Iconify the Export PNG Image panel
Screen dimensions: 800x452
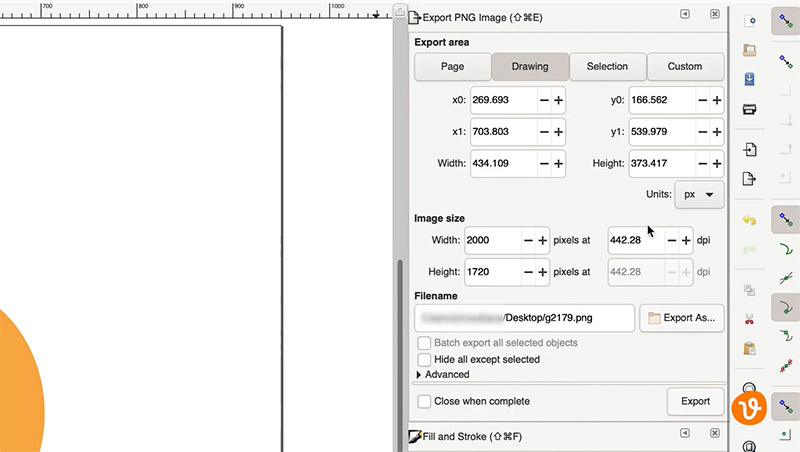click(685, 14)
